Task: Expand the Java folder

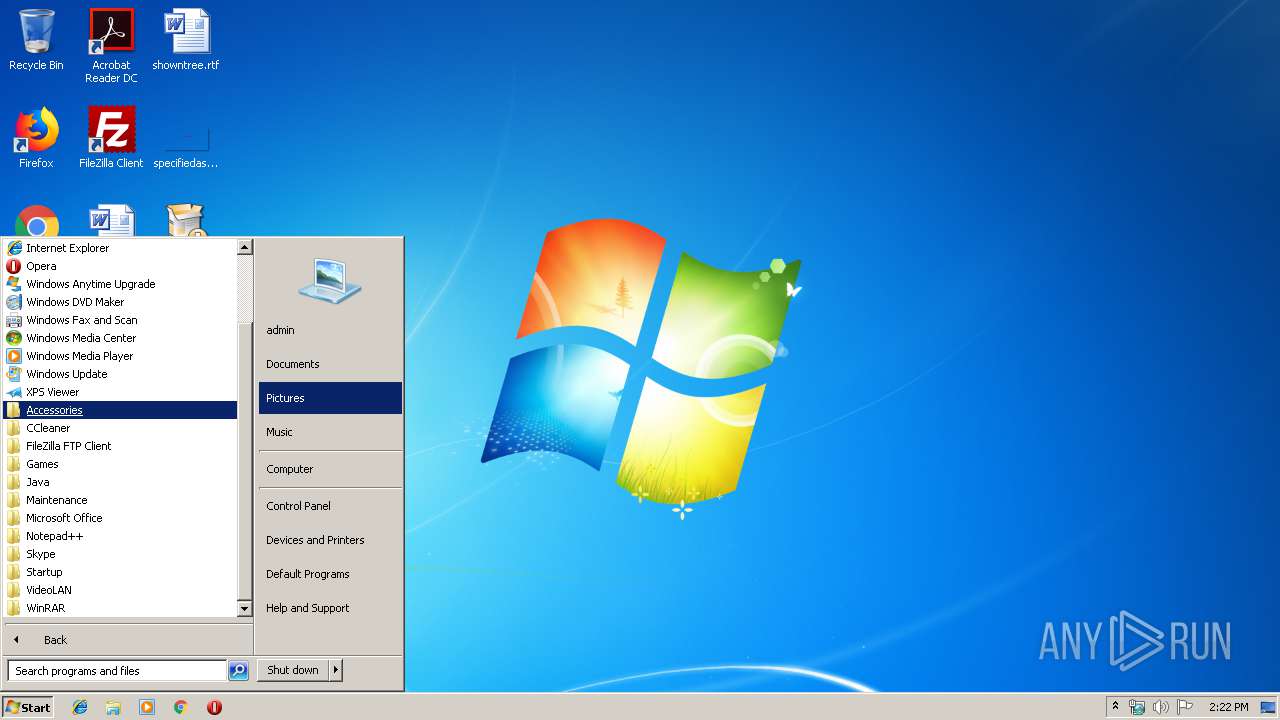Action: [x=120, y=482]
